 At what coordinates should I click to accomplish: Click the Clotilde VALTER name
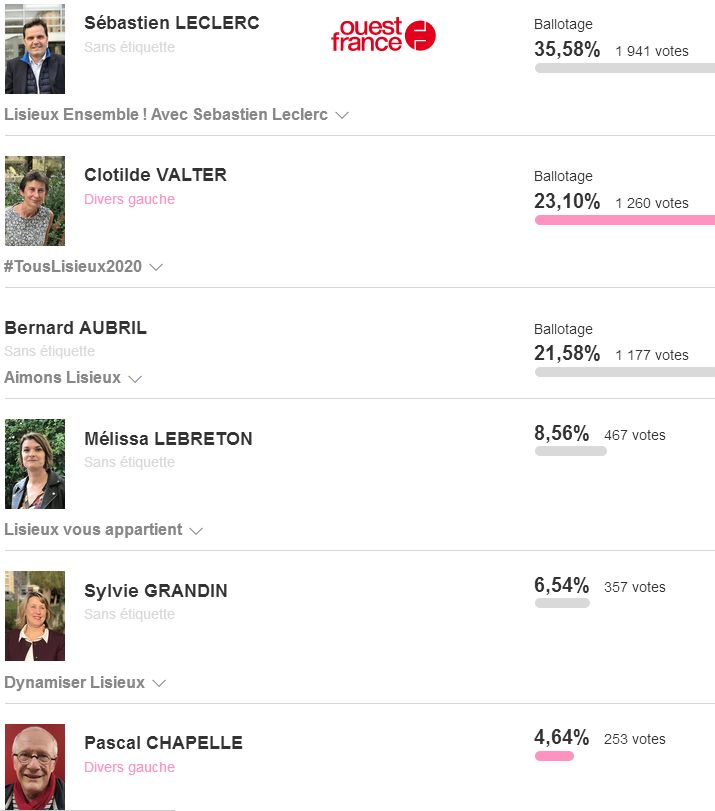(x=155, y=175)
